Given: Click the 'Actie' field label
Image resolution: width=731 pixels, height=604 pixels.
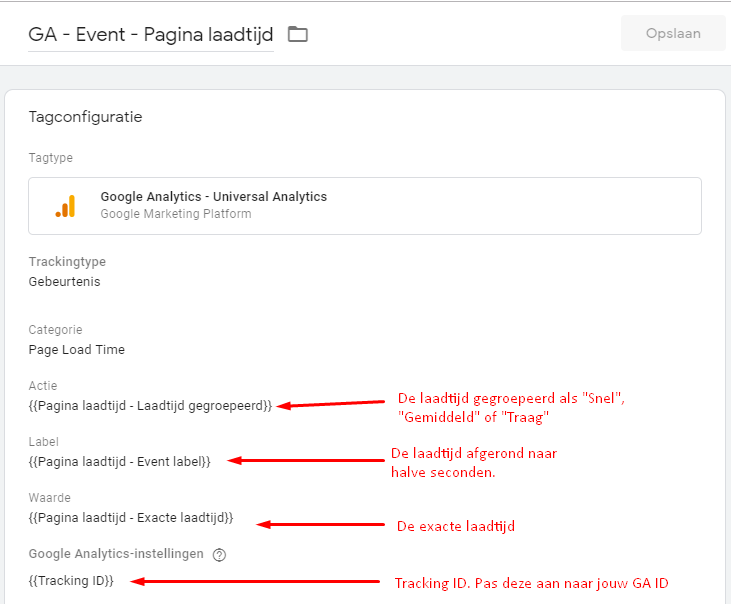Looking at the screenshot, I should [x=43, y=385].
